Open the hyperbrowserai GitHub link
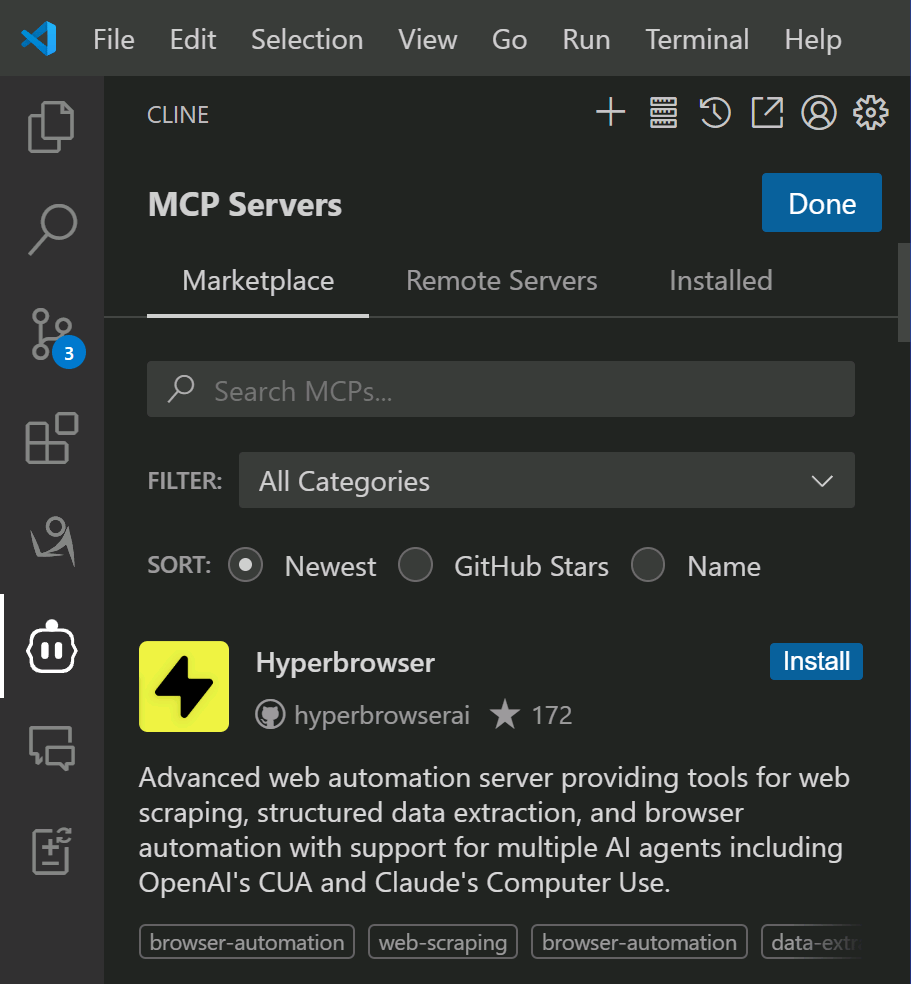911x984 pixels. (x=381, y=716)
